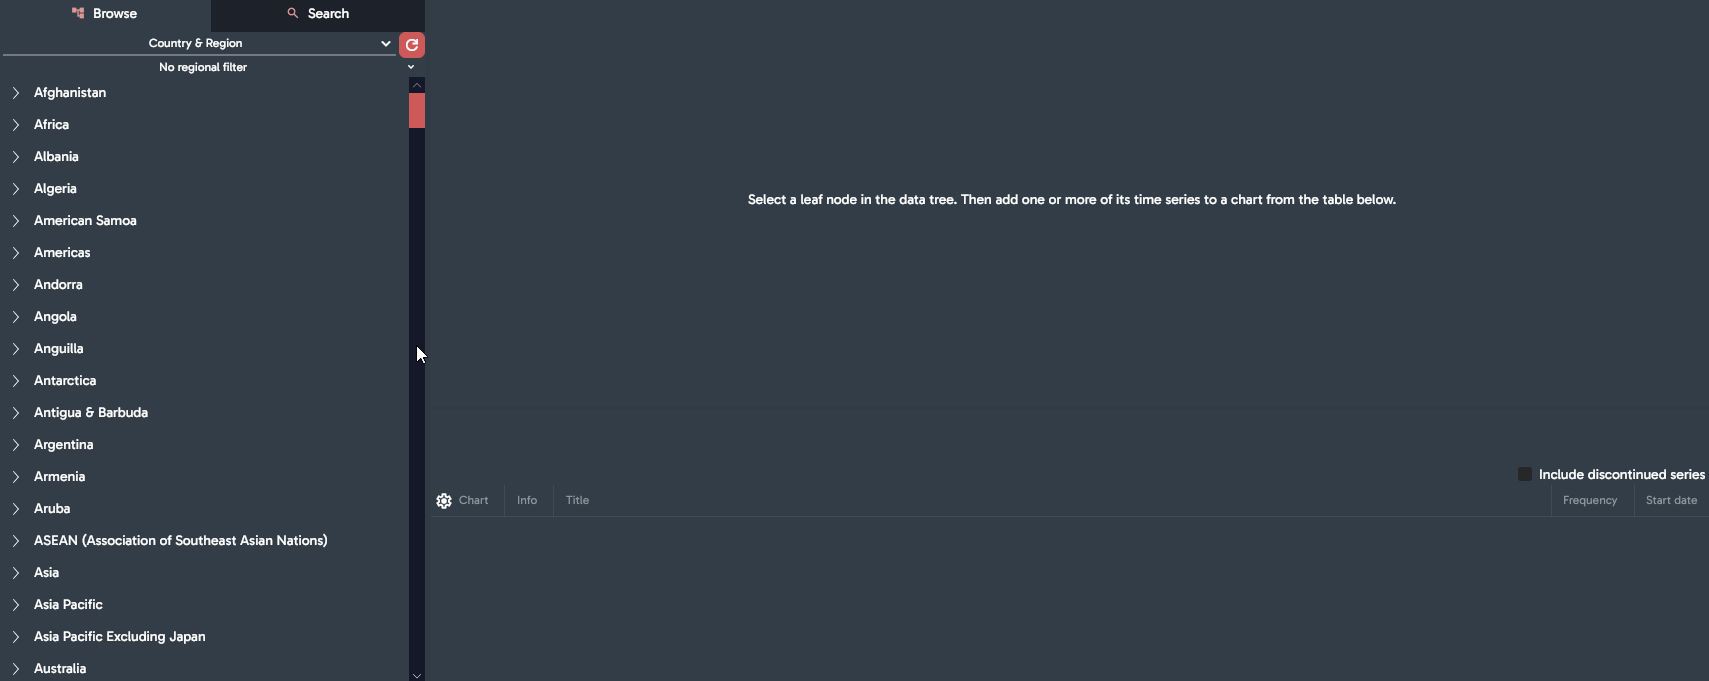Expand the Asia Pacific chevron
Screen dimensions: 1709x681
16,605
